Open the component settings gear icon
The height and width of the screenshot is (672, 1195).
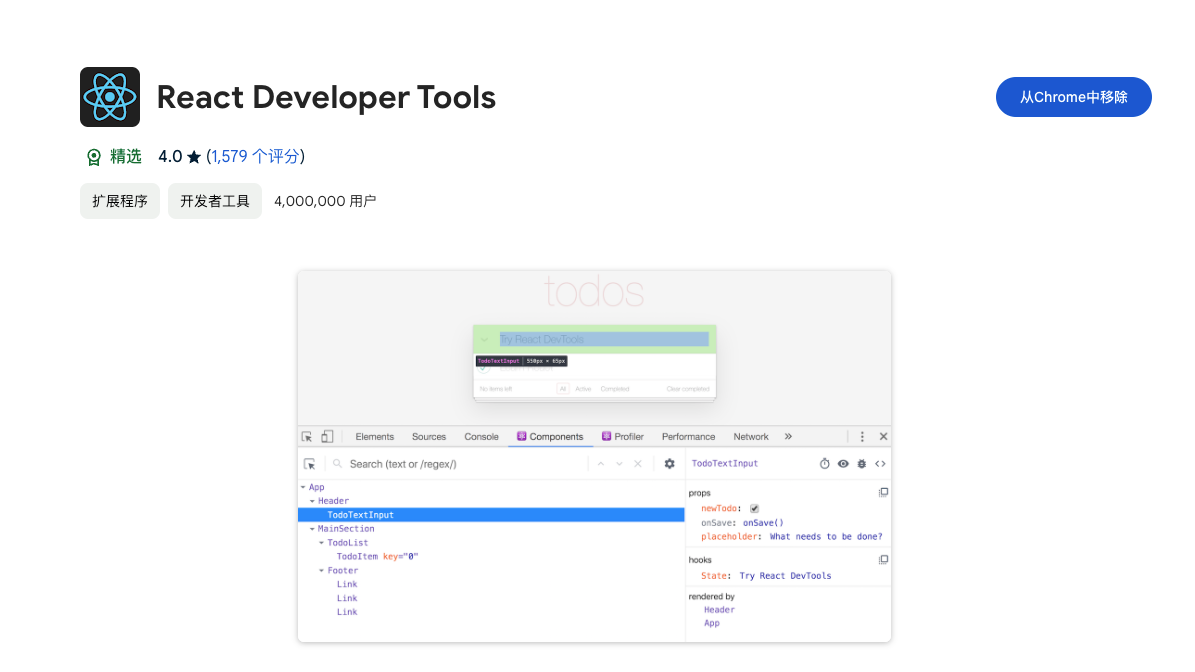pos(669,464)
